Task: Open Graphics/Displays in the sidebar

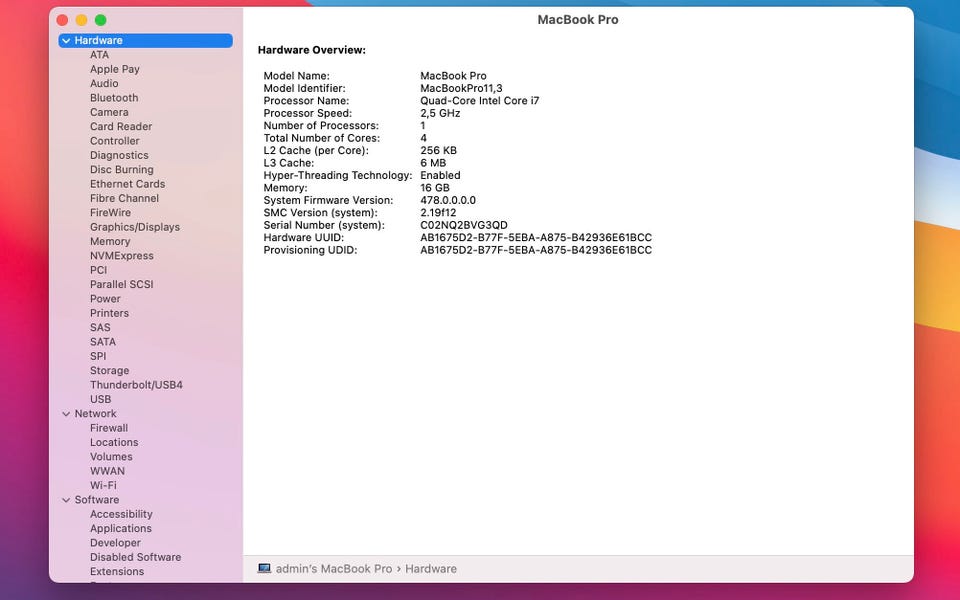Action: click(x=135, y=227)
